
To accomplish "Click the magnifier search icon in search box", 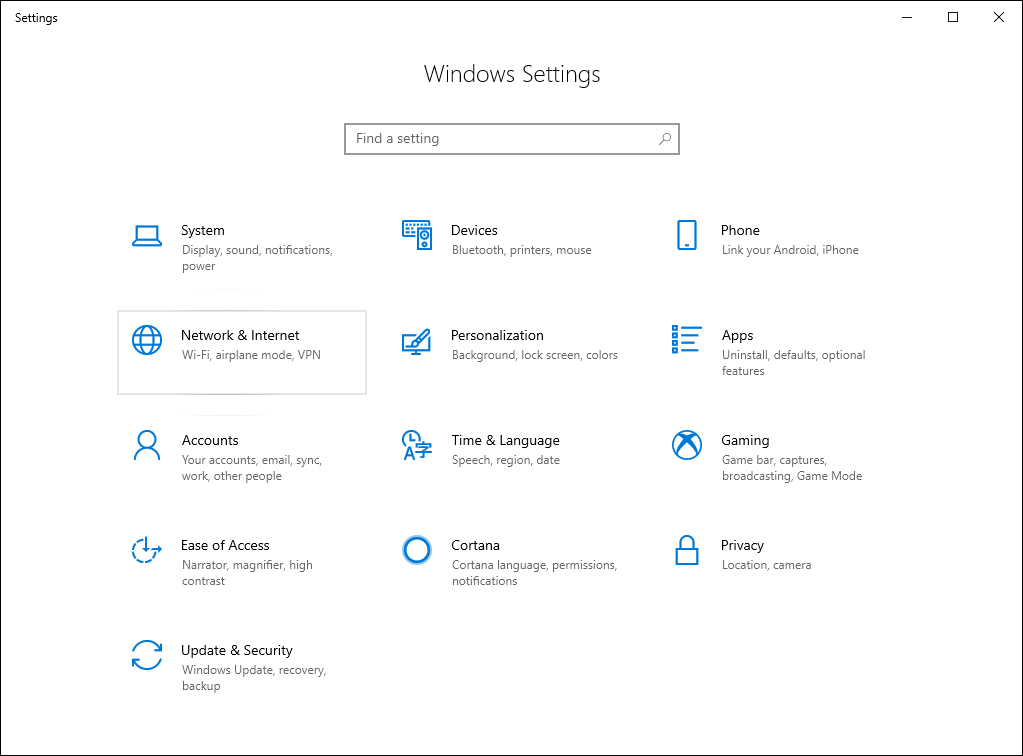I will coord(665,139).
